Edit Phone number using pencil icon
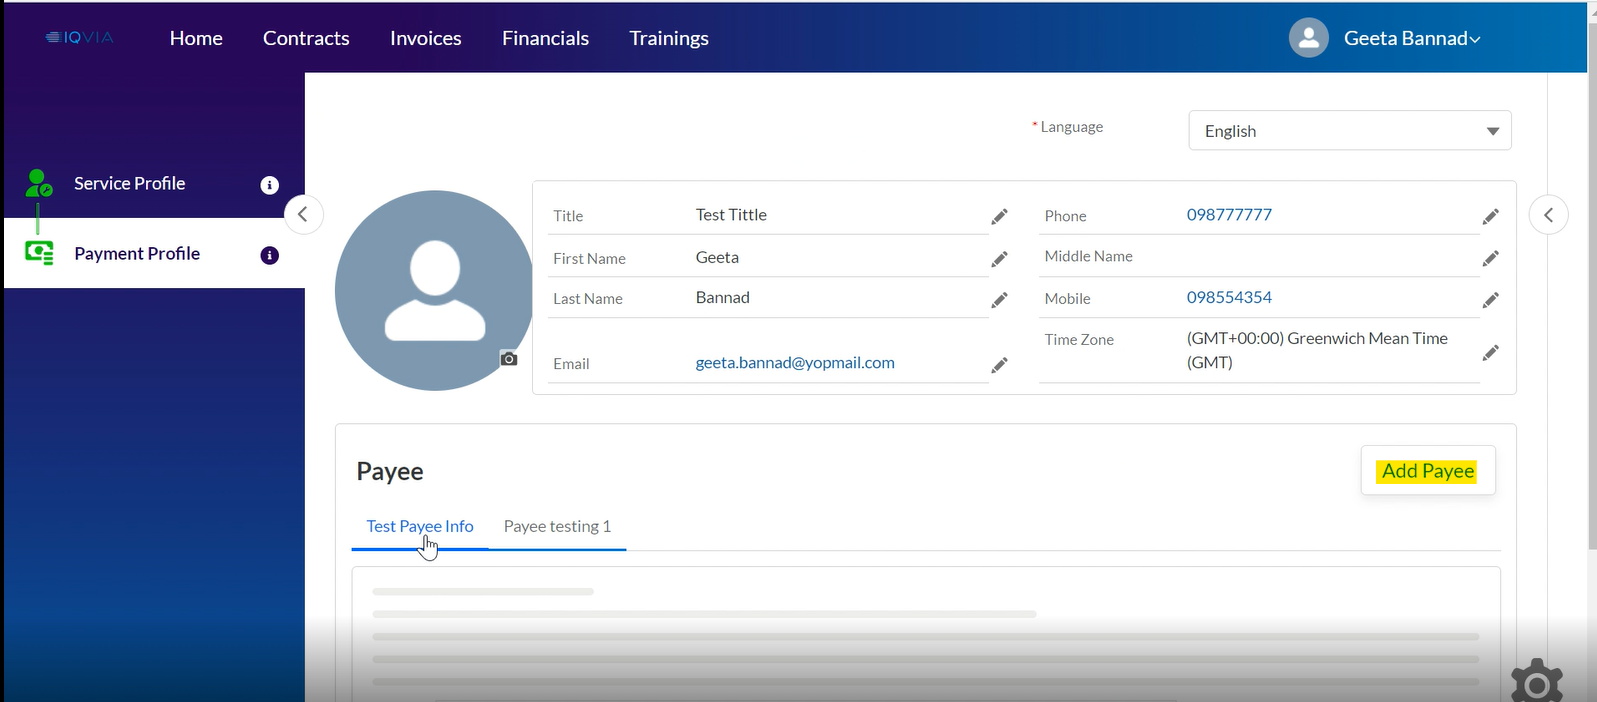The height and width of the screenshot is (702, 1597). [1490, 217]
